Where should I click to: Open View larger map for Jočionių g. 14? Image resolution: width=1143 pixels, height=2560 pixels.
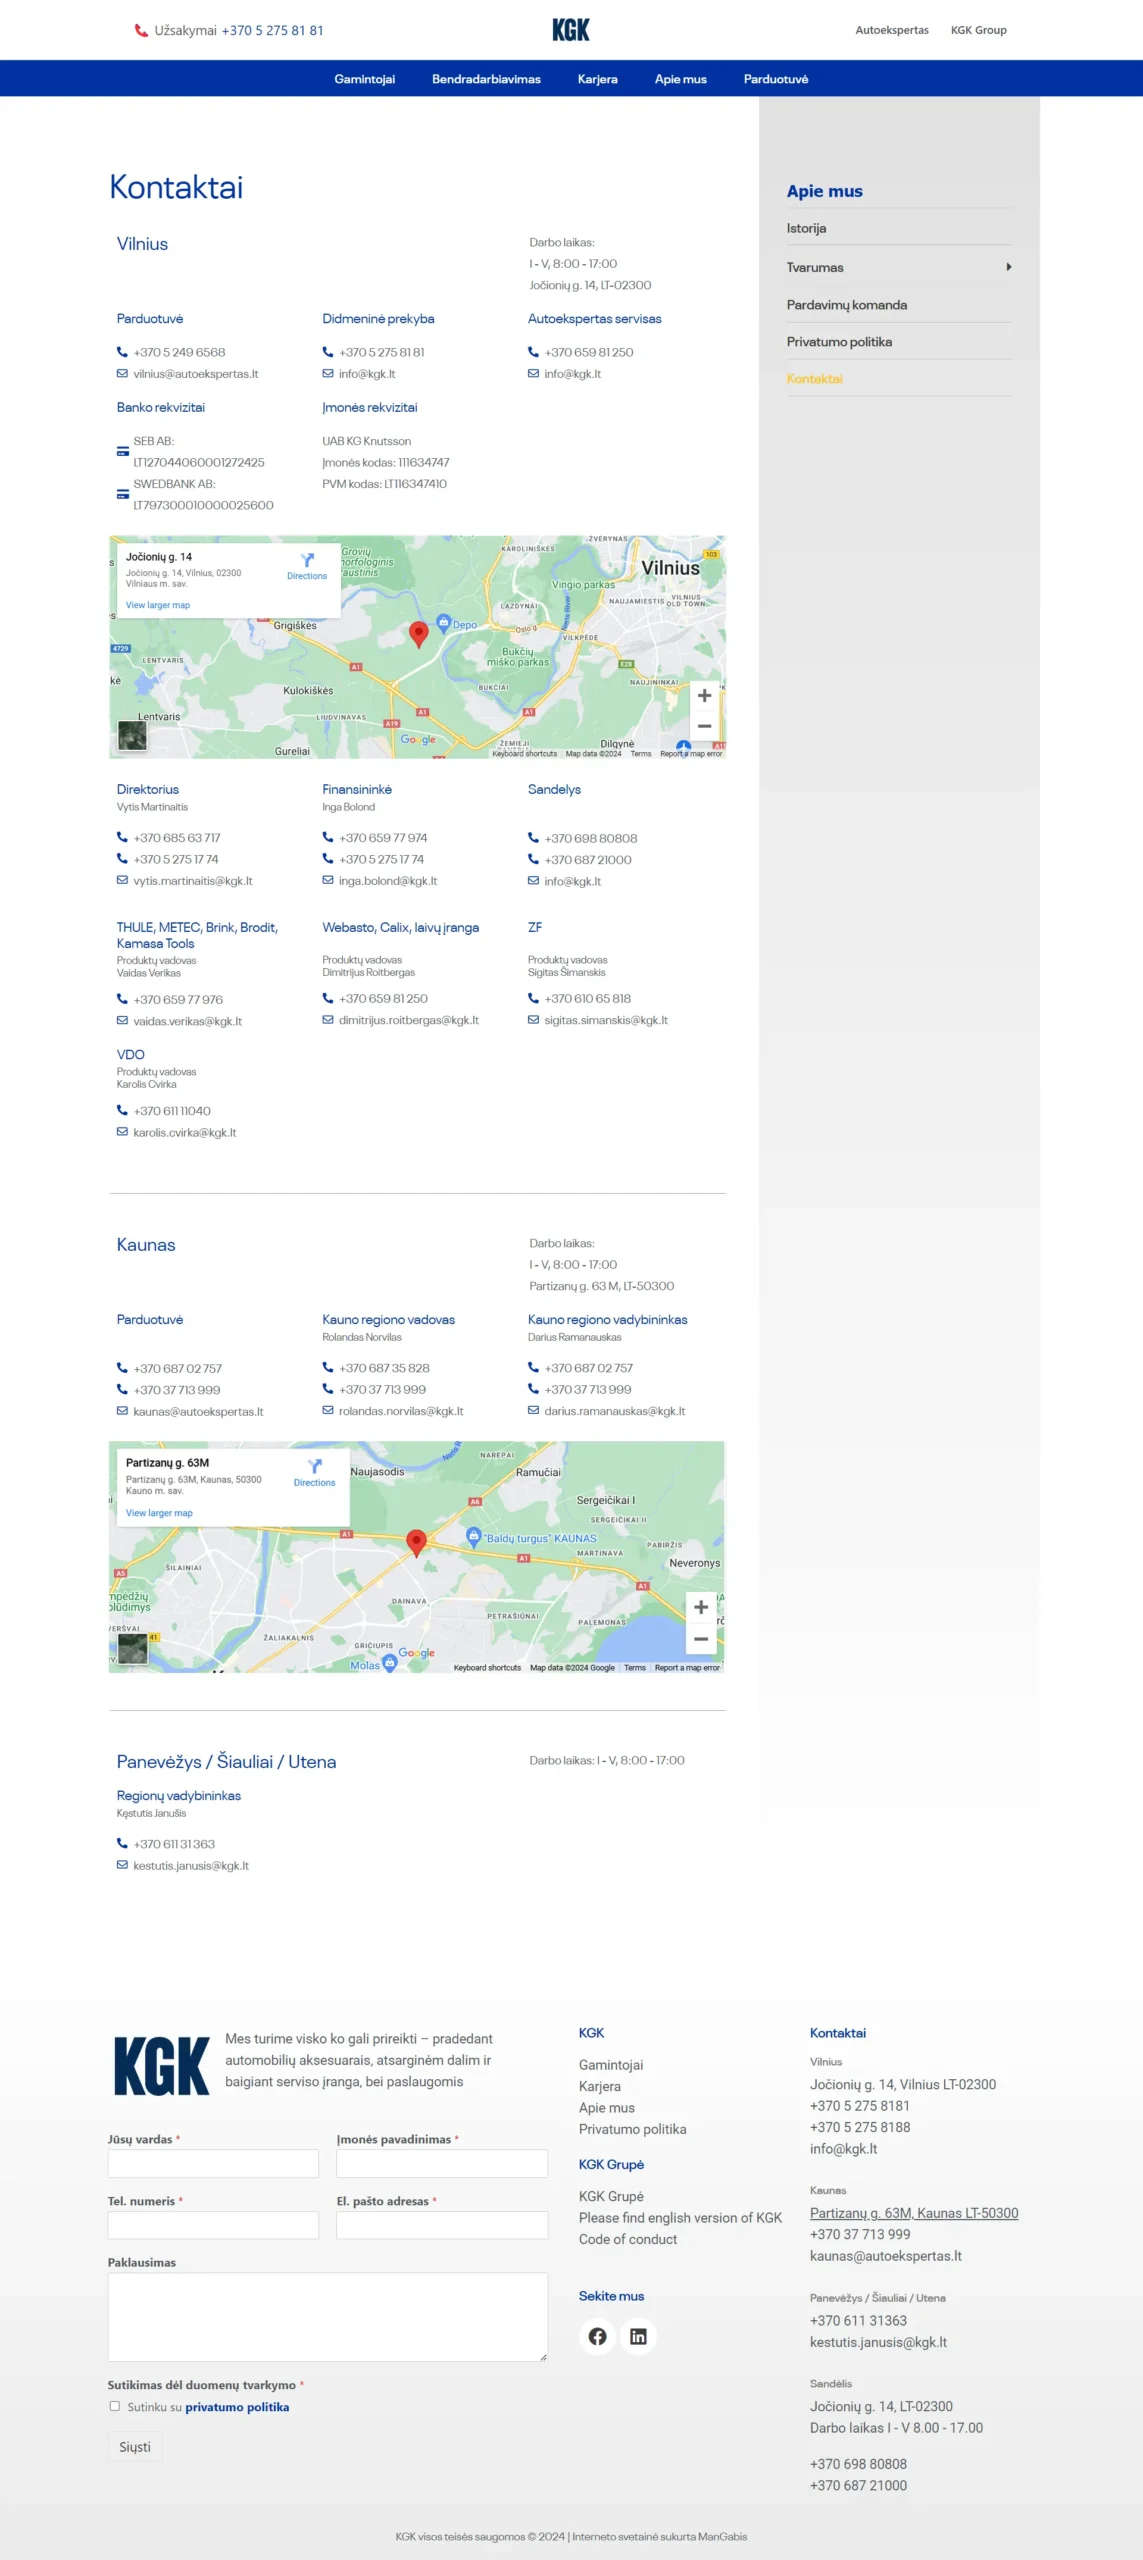click(157, 605)
